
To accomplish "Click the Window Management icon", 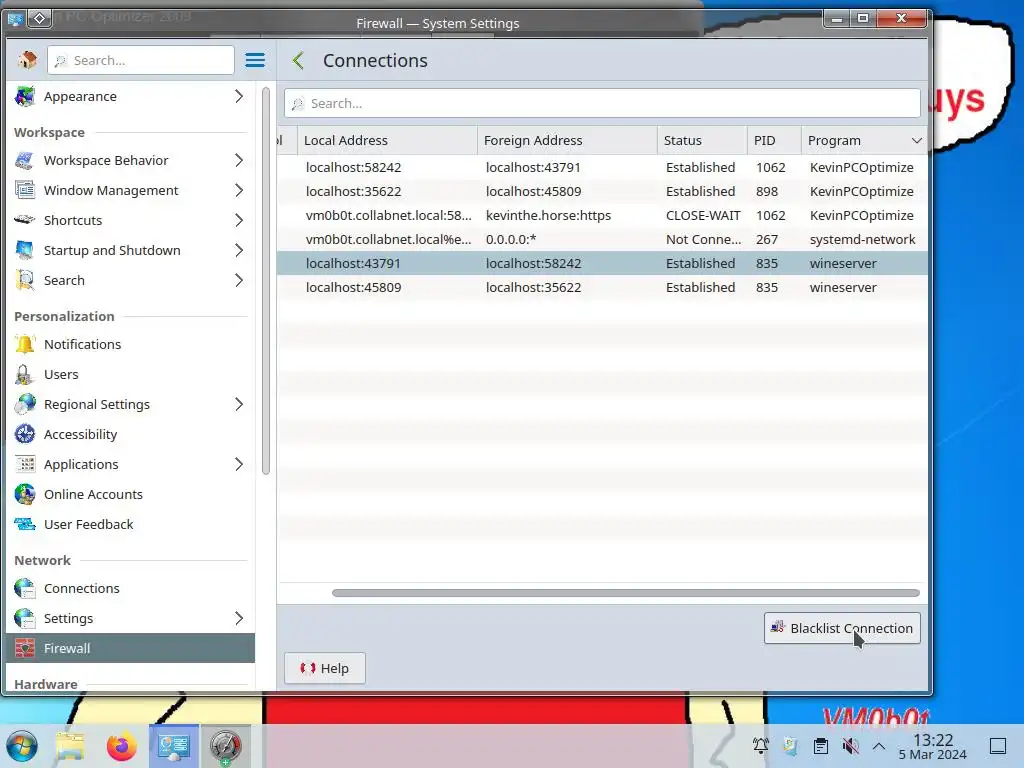I will coord(25,191).
